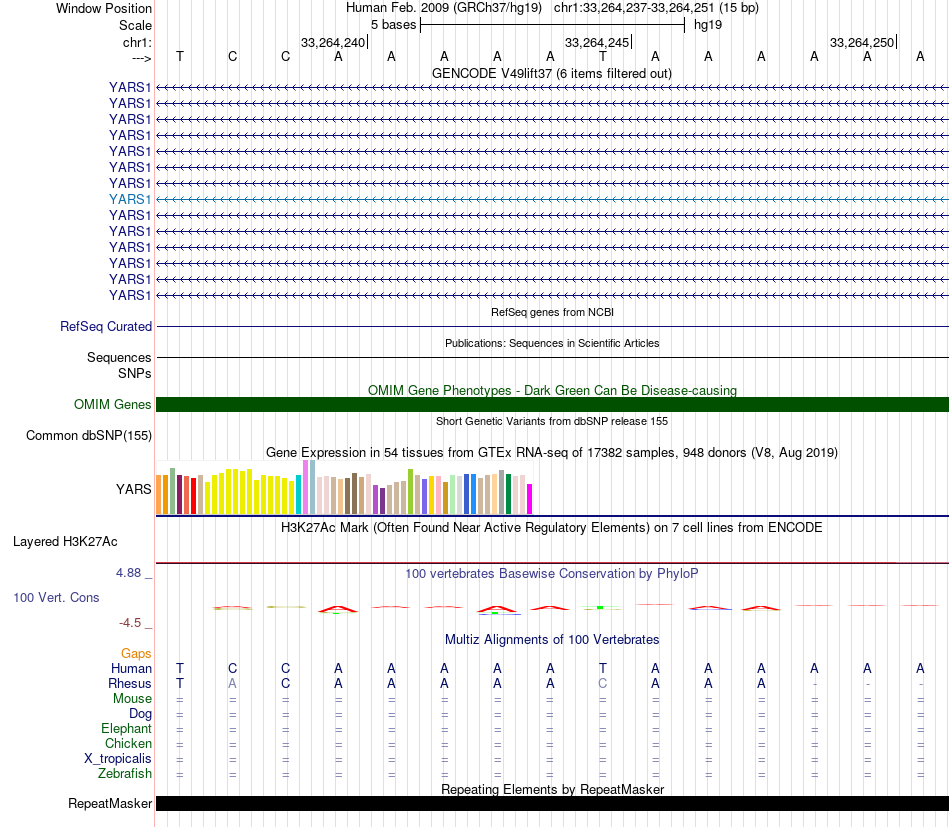Select the light-blue highlighted YARS1 transcript label
Viewport: 950px width, 827px height.
pyautogui.click(x=130, y=199)
